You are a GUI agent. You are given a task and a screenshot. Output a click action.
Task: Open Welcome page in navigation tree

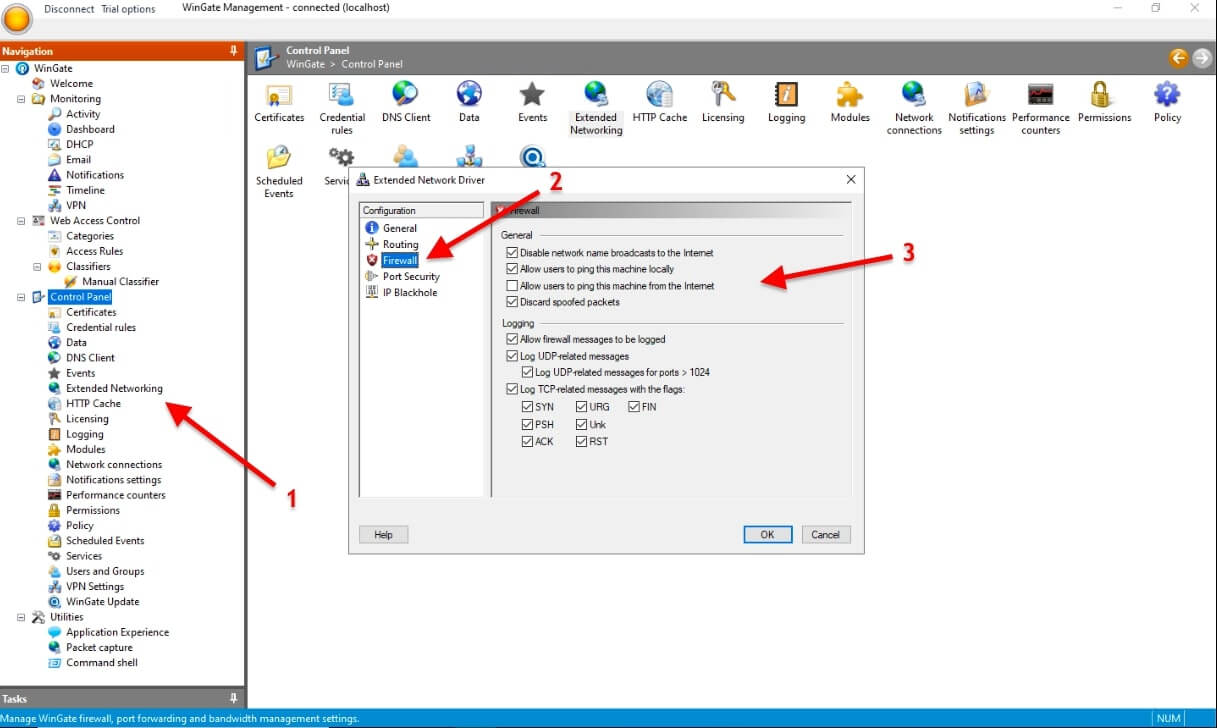pos(71,83)
